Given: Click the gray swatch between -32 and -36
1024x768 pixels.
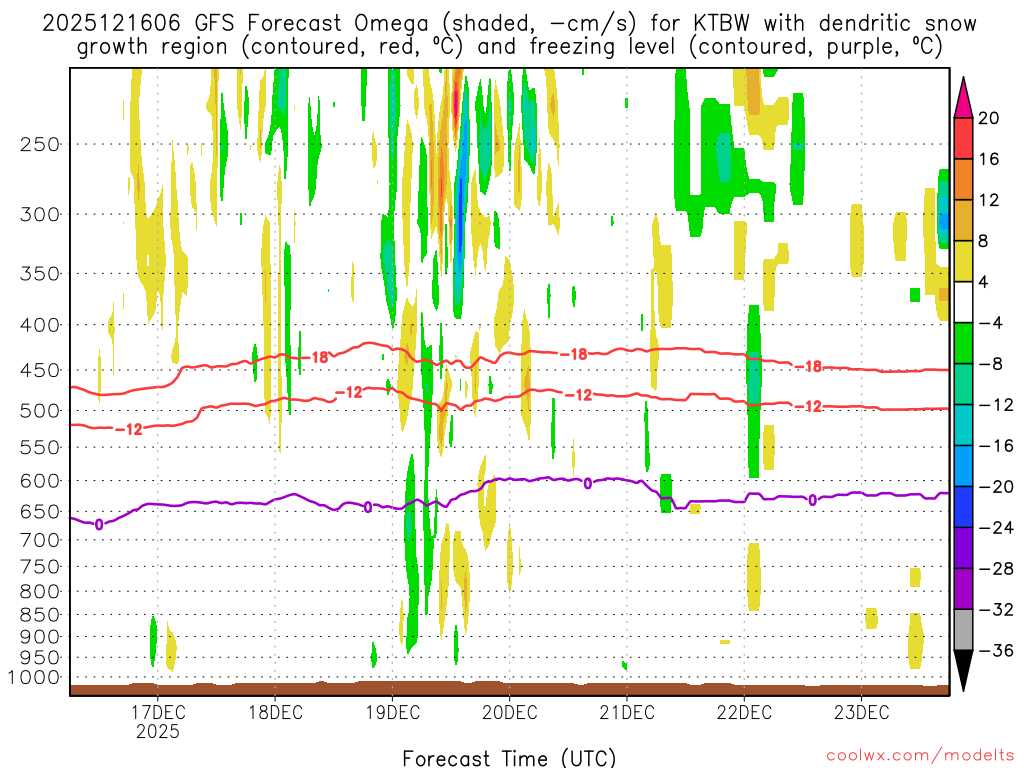Looking at the screenshot, I should (963, 630).
